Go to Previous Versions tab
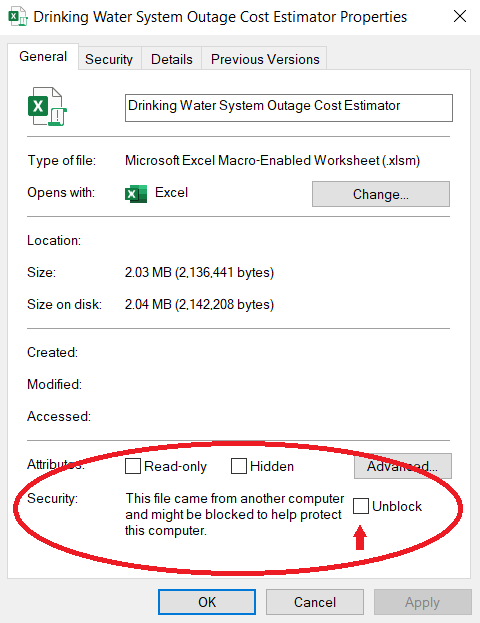480x623 pixels. click(265, 59)
